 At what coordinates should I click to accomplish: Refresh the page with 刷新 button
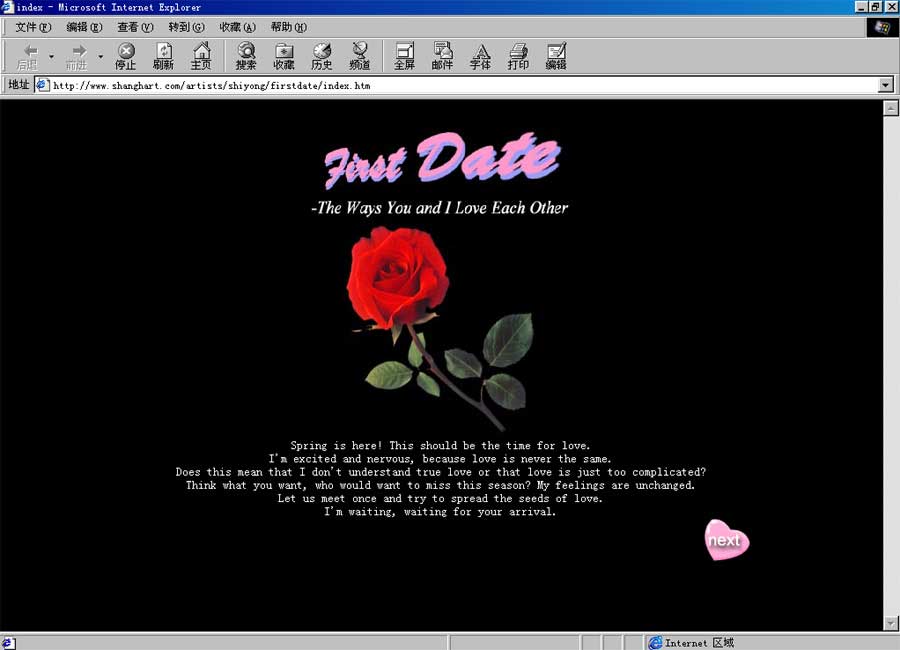tap(164, 56)
